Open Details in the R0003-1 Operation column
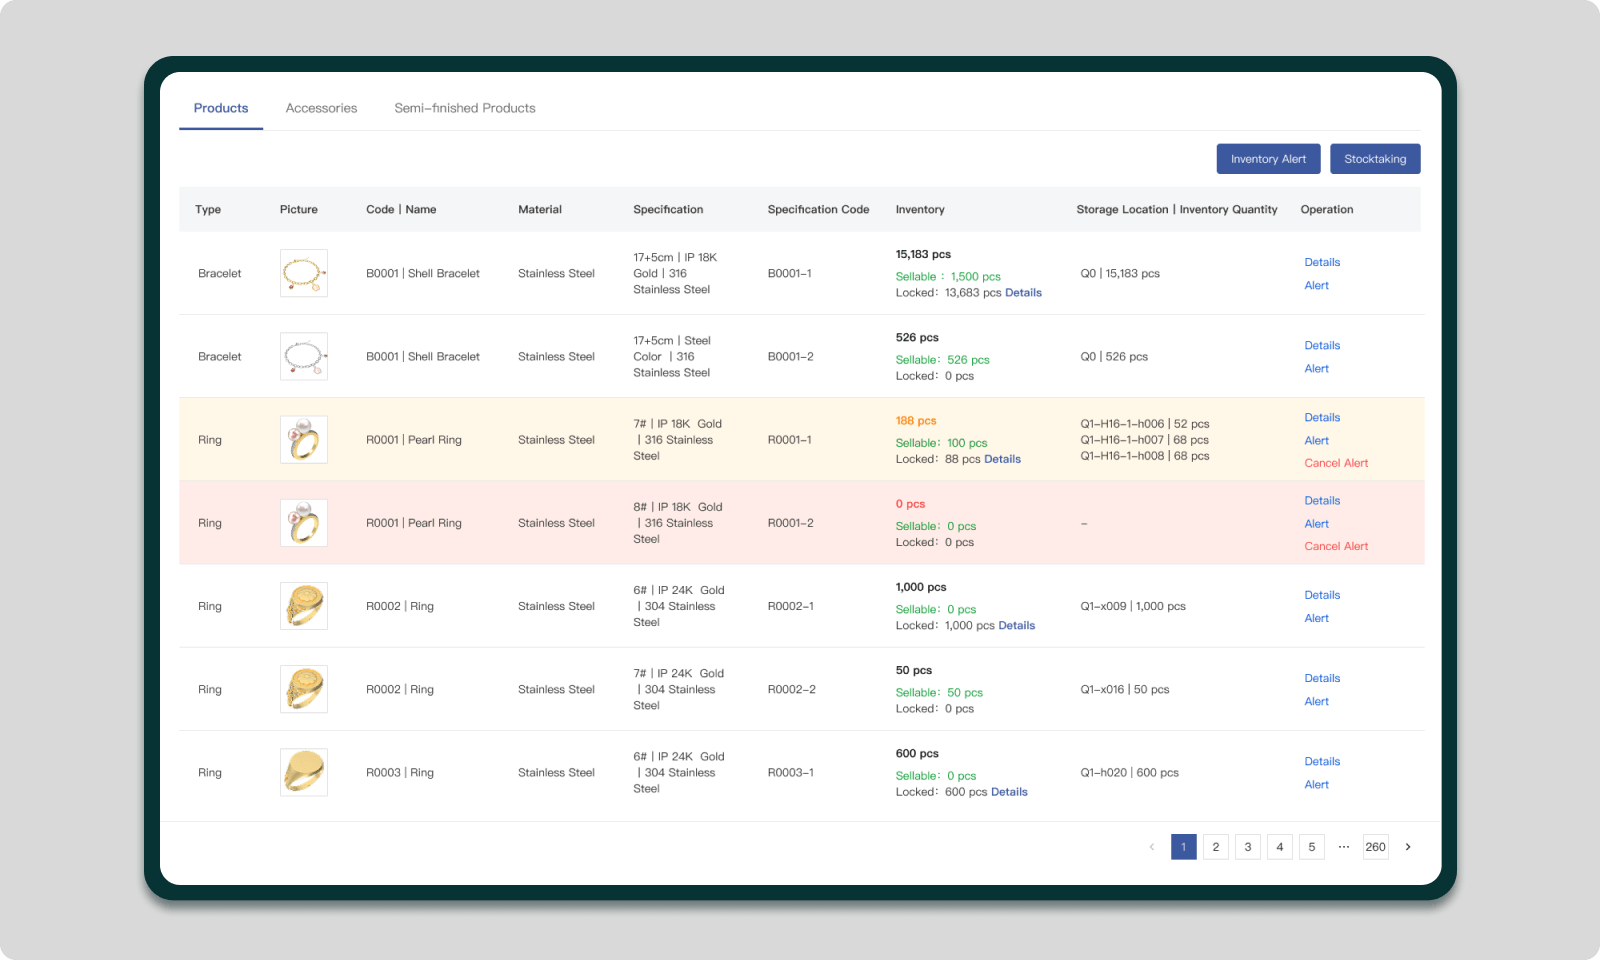The image size is (1600, 960). pos(1322,761)
